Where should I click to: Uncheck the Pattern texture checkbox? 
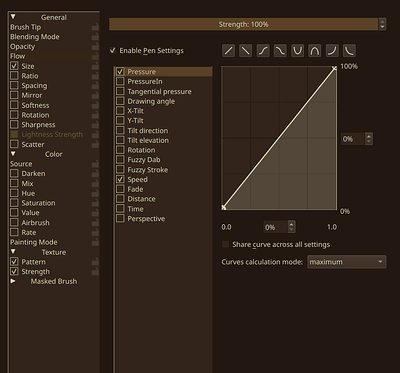coord(14,262)
